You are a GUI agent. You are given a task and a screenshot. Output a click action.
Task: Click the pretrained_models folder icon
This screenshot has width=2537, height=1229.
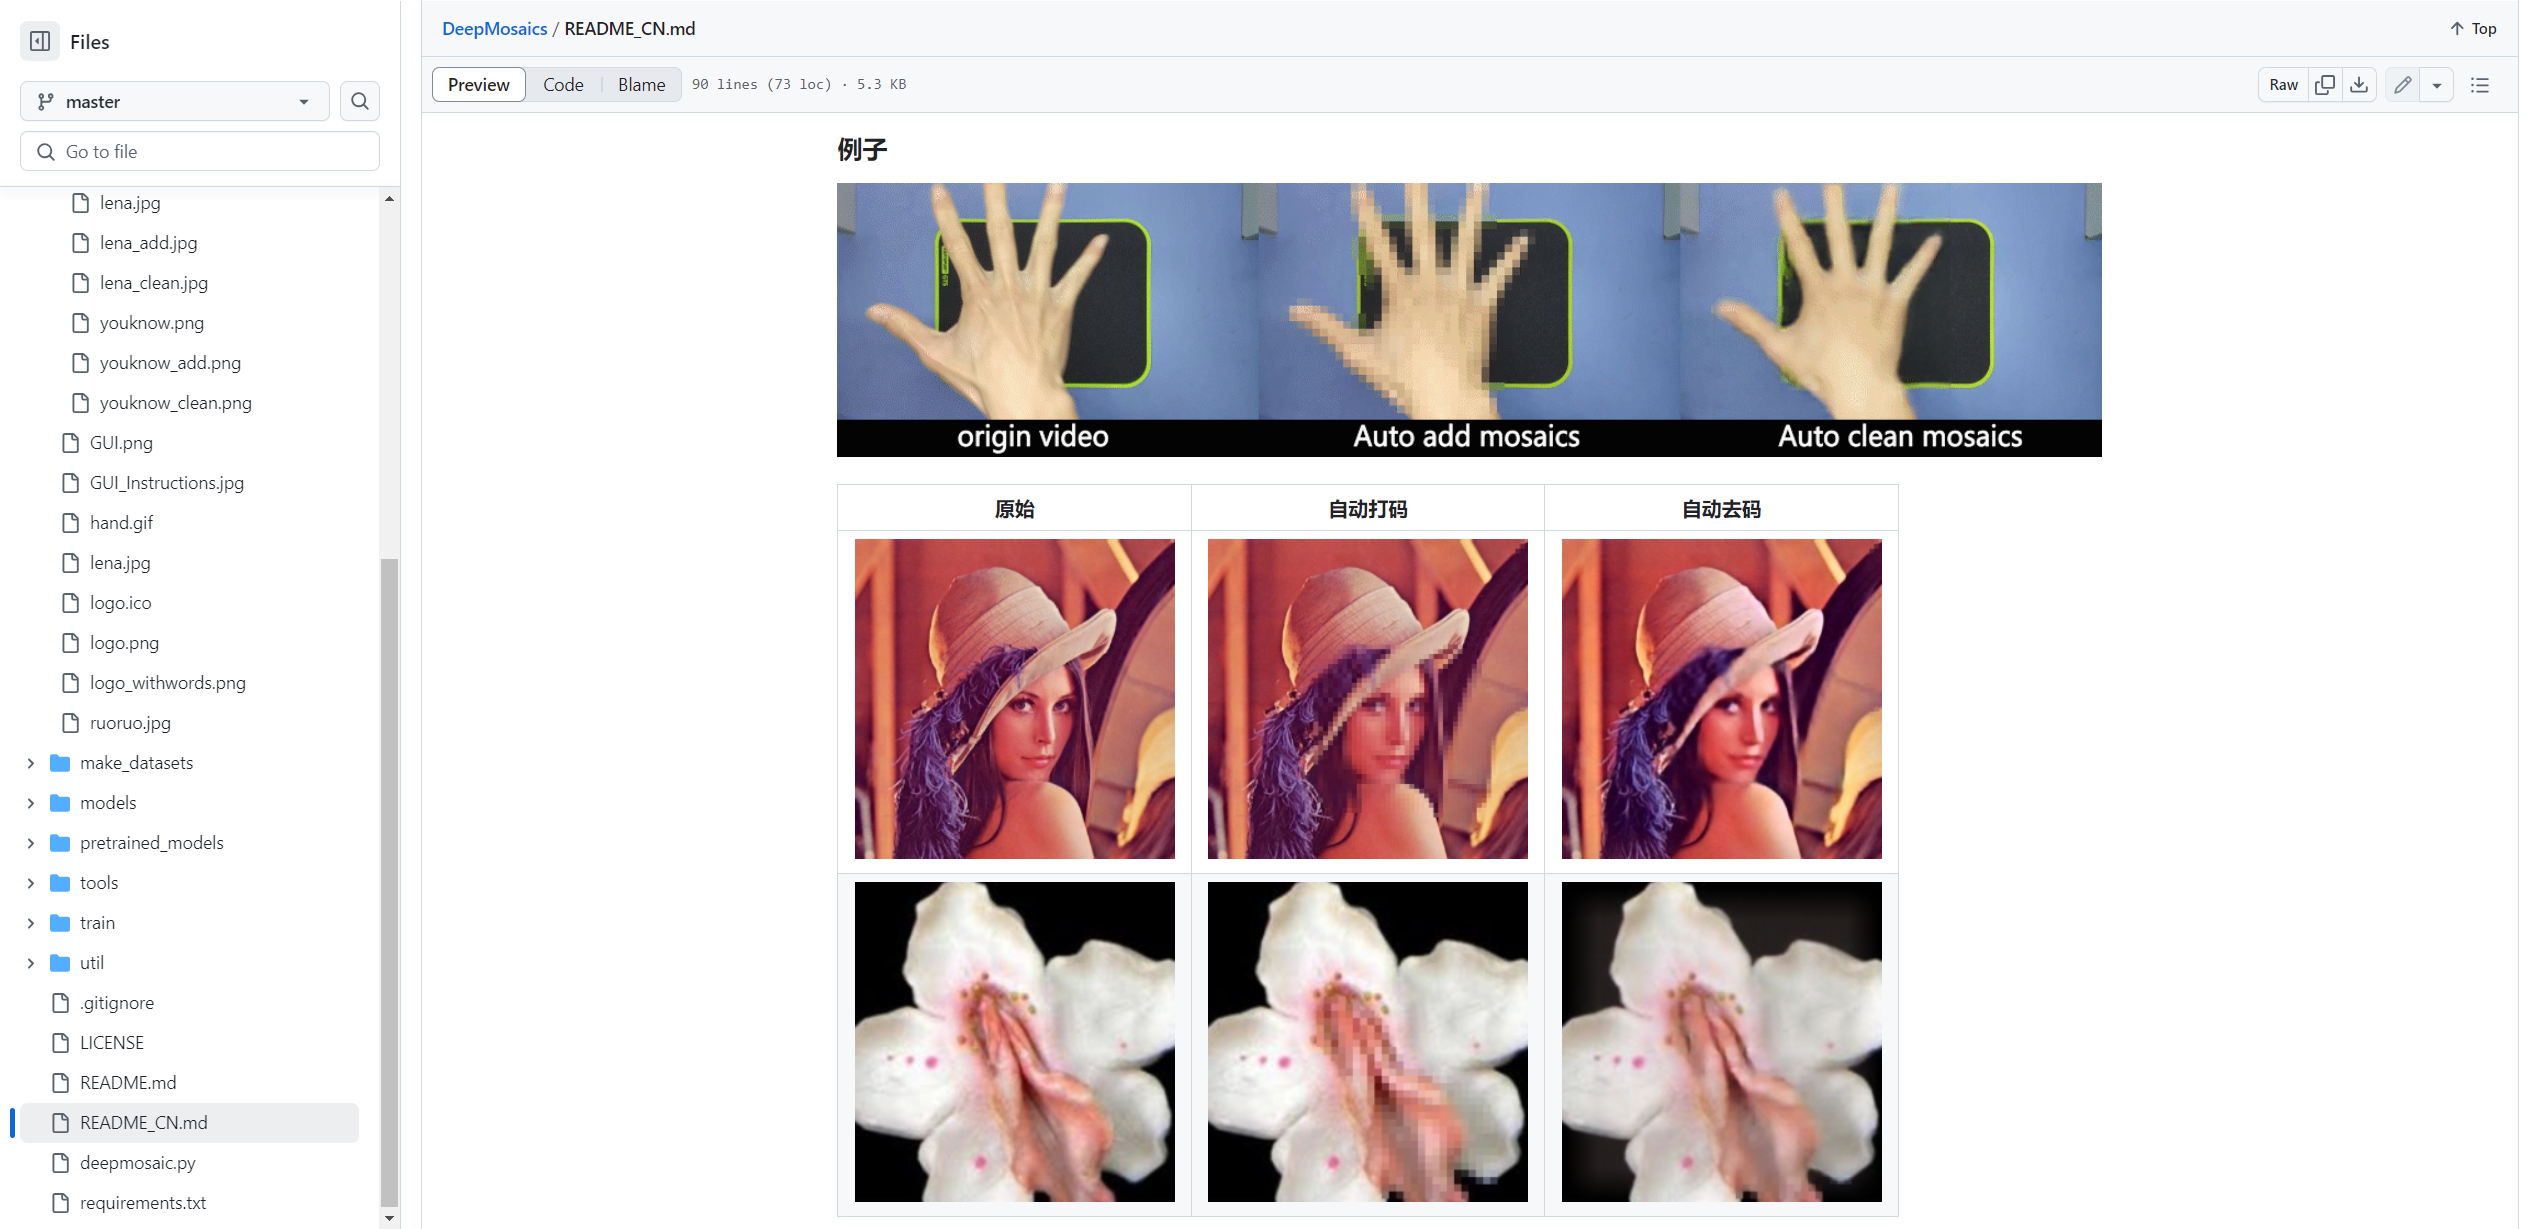point(60,843)
